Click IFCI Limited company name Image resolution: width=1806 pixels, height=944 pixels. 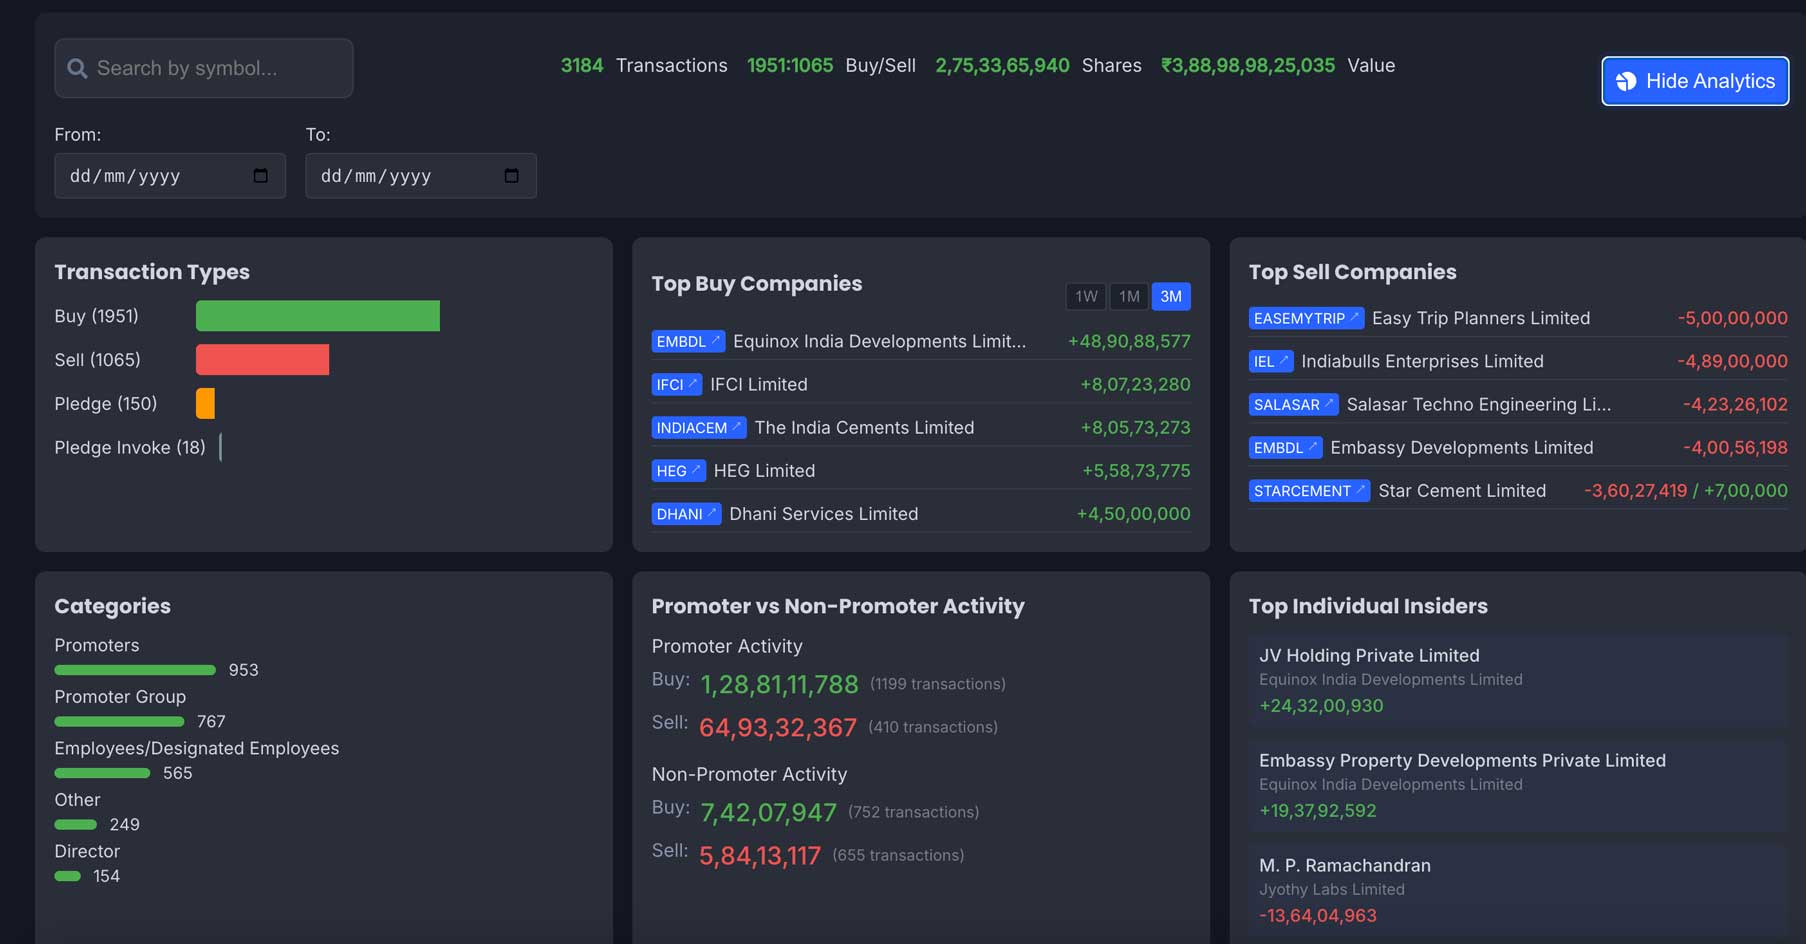pos(759,384)
